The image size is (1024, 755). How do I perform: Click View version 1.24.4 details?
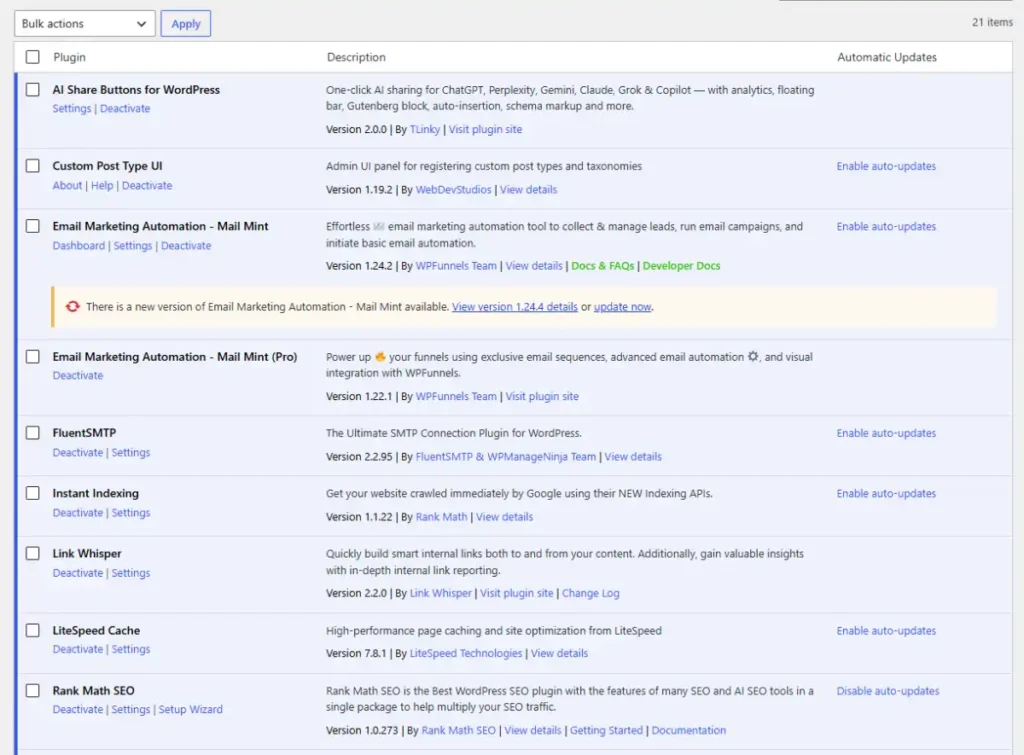tap(515, 307)
